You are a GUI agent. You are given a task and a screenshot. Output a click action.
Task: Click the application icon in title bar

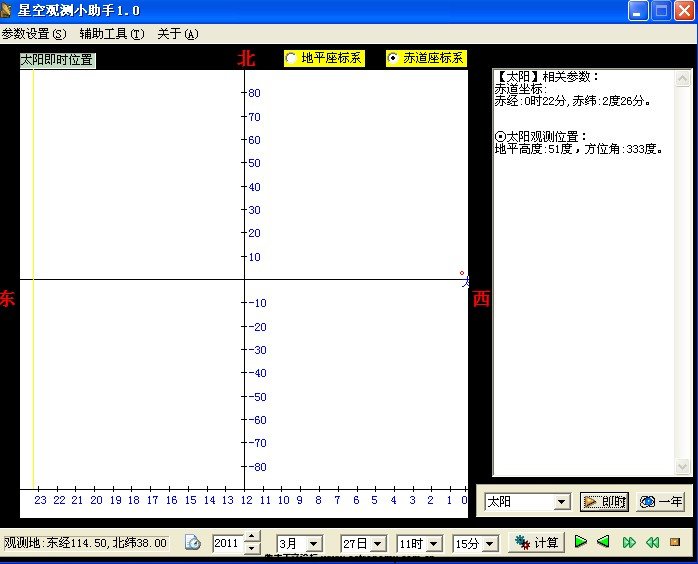coord(6,10)
